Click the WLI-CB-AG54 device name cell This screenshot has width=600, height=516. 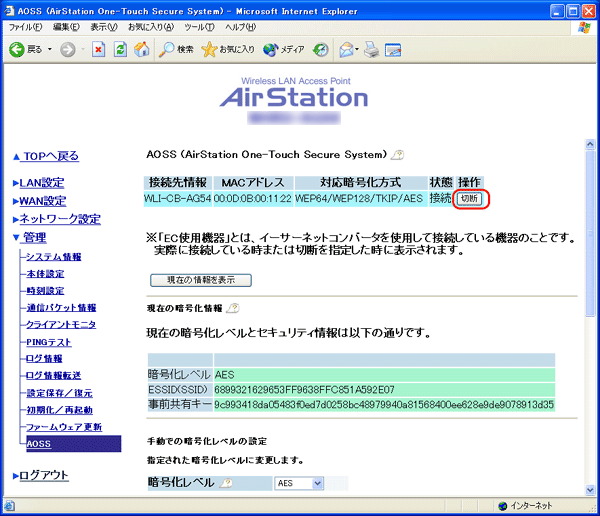(x=178, y=198)
